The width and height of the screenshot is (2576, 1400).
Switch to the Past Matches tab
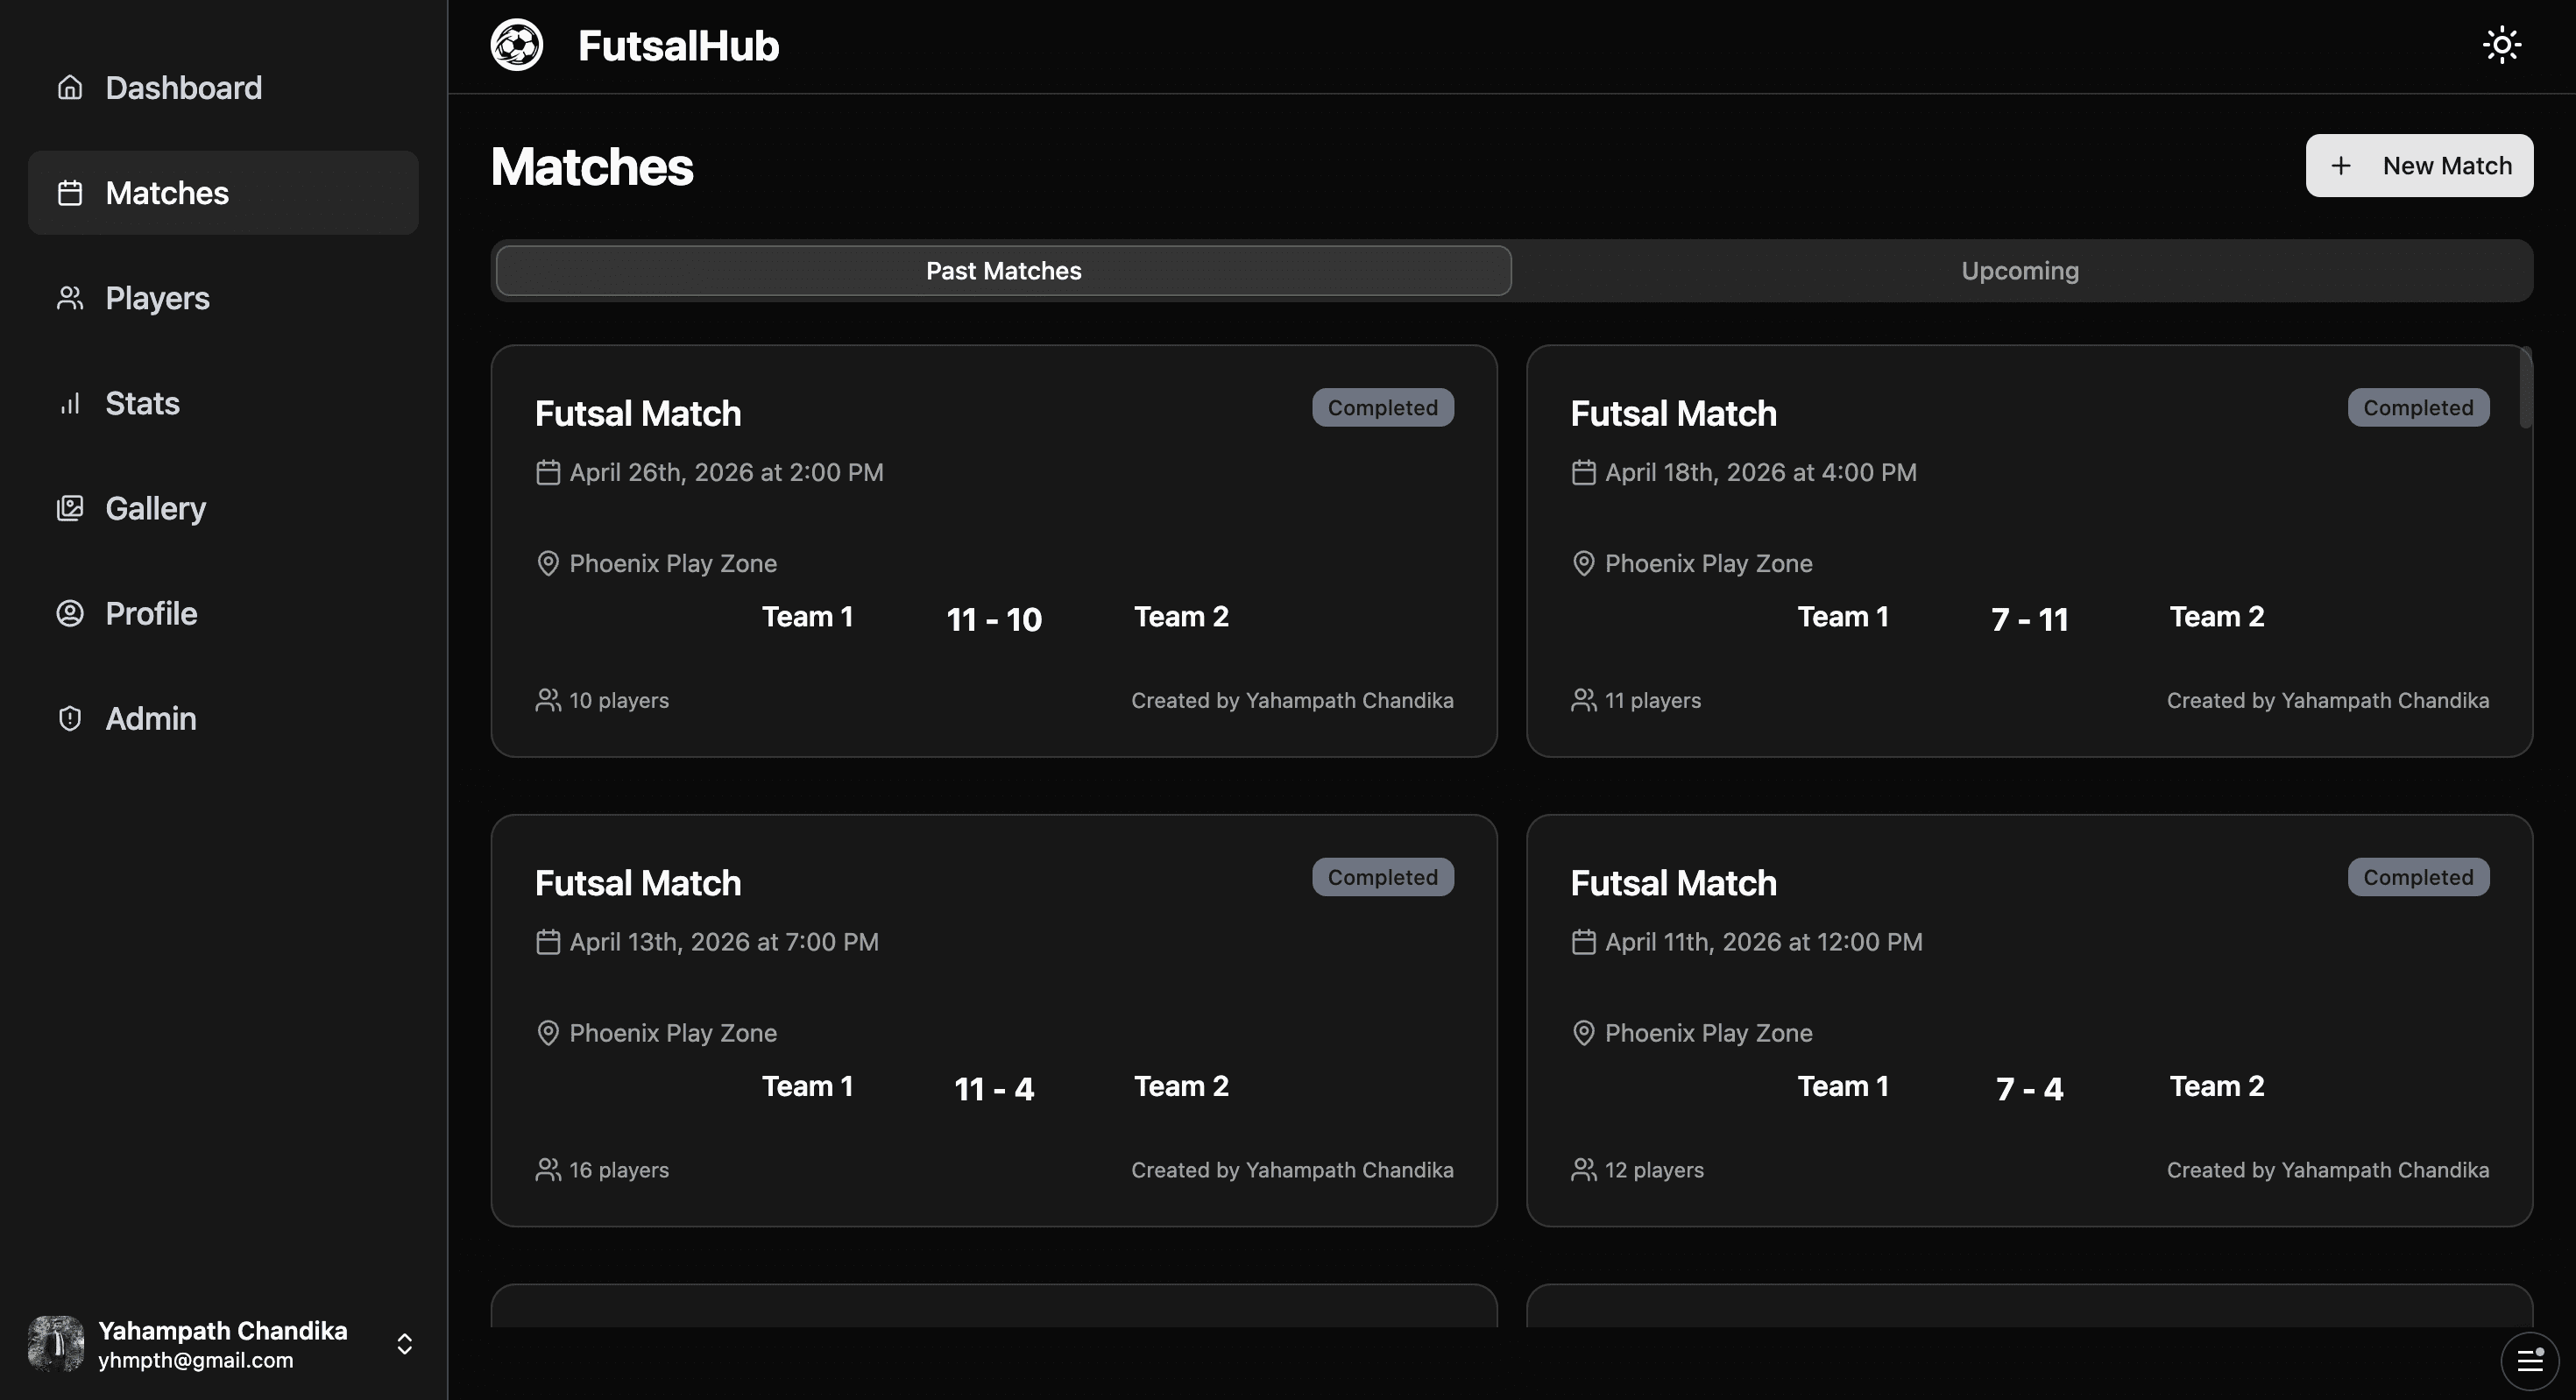1003,271
